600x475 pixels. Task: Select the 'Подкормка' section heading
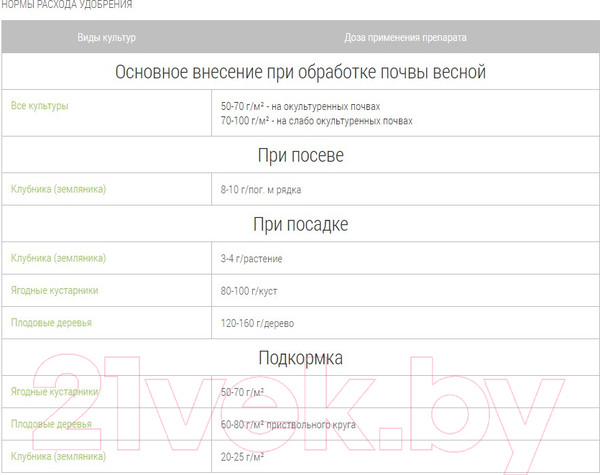pos(300,358)
